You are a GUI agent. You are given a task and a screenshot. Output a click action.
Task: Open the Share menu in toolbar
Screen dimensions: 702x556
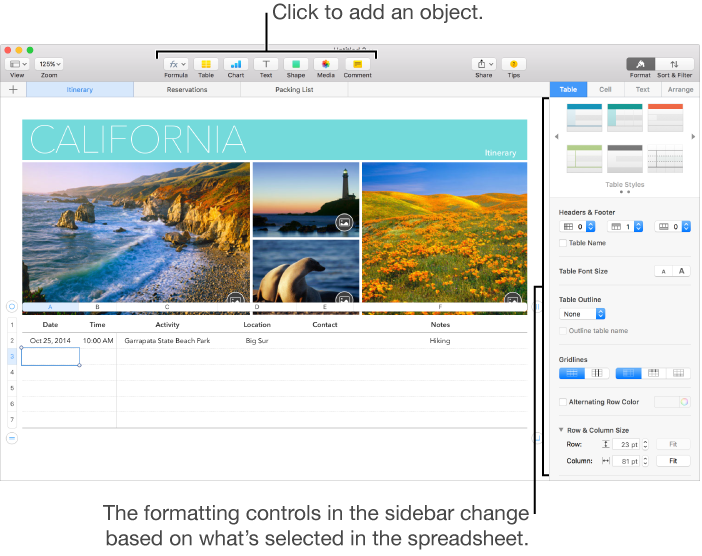[x=484, y=64]
